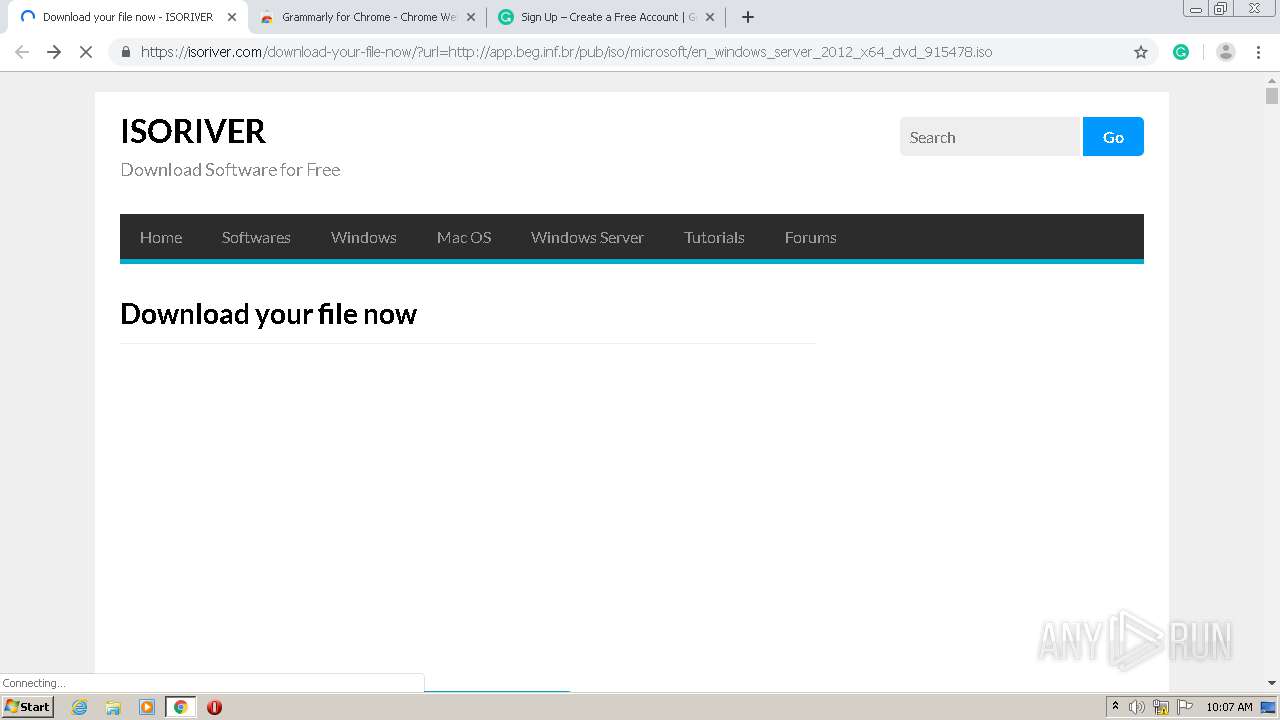Open the Chrome profile avatar
This screenshot has width=1280, height=720.
(1226, 52)
